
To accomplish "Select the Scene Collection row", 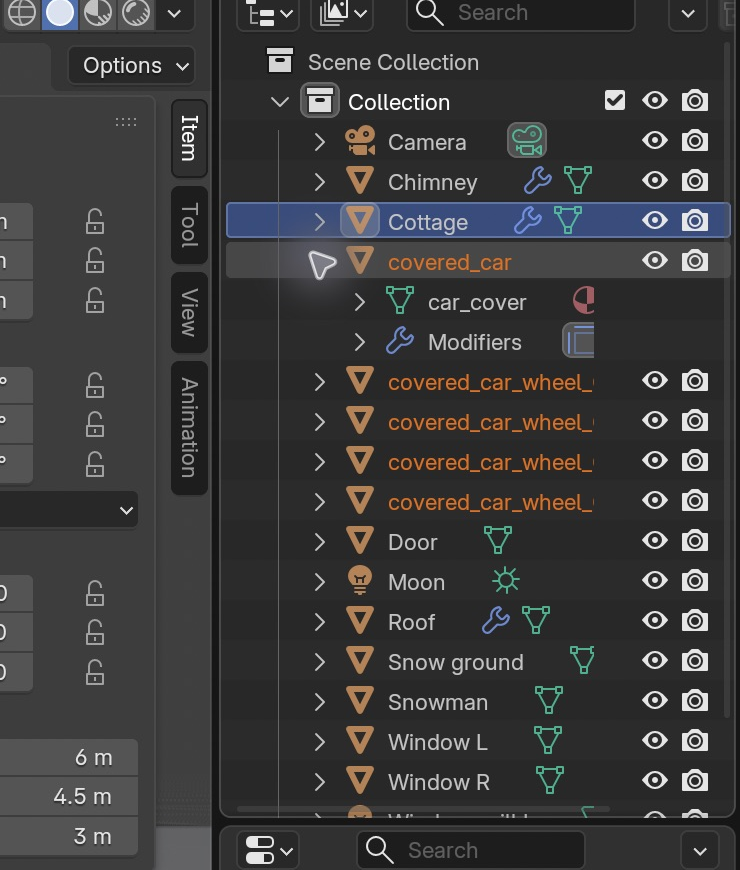I will [477, 62].
